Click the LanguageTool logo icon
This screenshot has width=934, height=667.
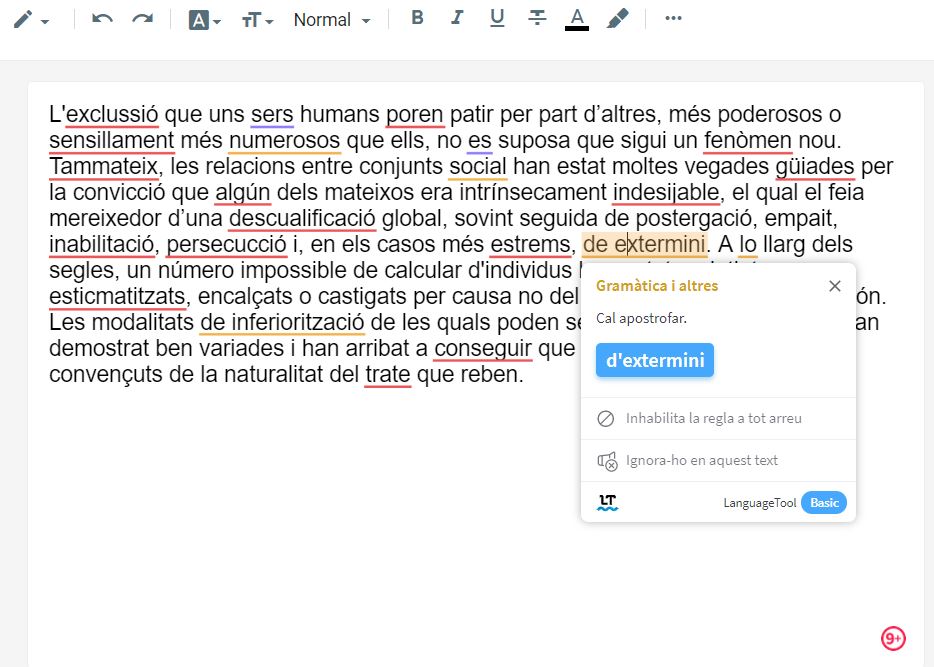tap(608, 503)
